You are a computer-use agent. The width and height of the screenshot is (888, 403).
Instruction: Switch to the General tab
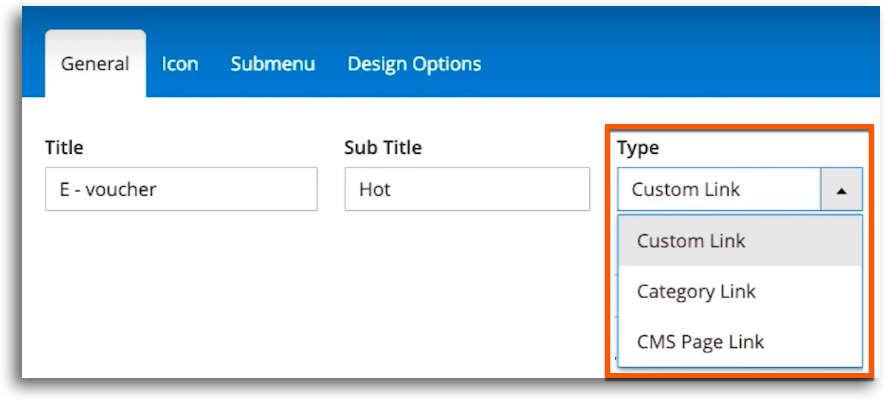click(x=95, y=63)
